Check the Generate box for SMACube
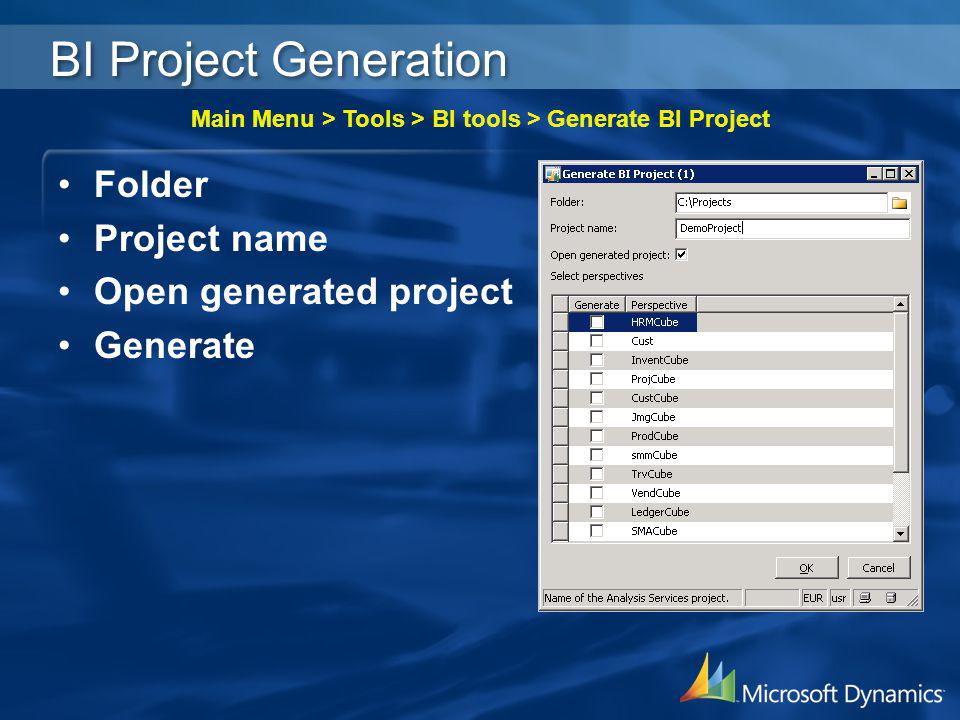Screen dimensions: 960x720 [597, 531]
